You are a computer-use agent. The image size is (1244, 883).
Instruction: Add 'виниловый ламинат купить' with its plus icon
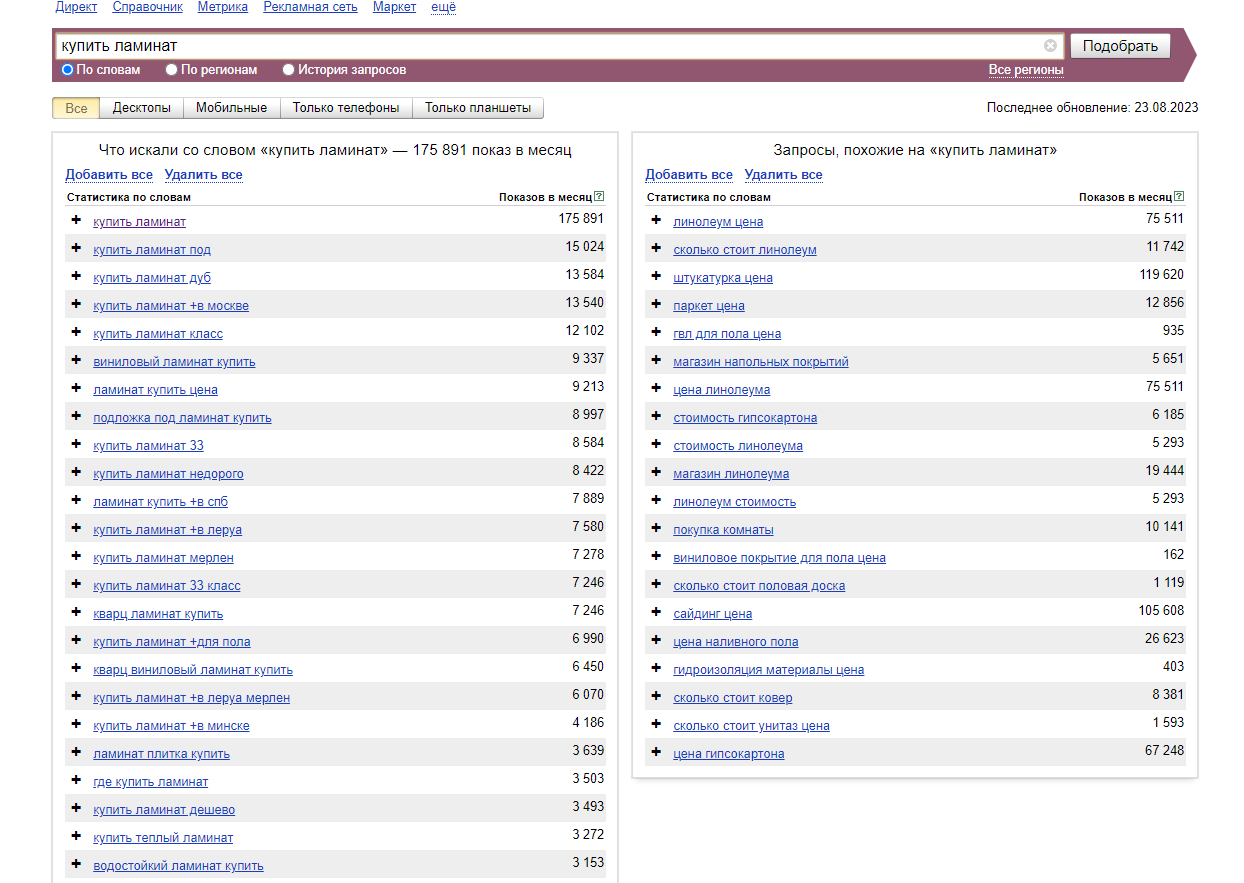click(x=76, y=360)
